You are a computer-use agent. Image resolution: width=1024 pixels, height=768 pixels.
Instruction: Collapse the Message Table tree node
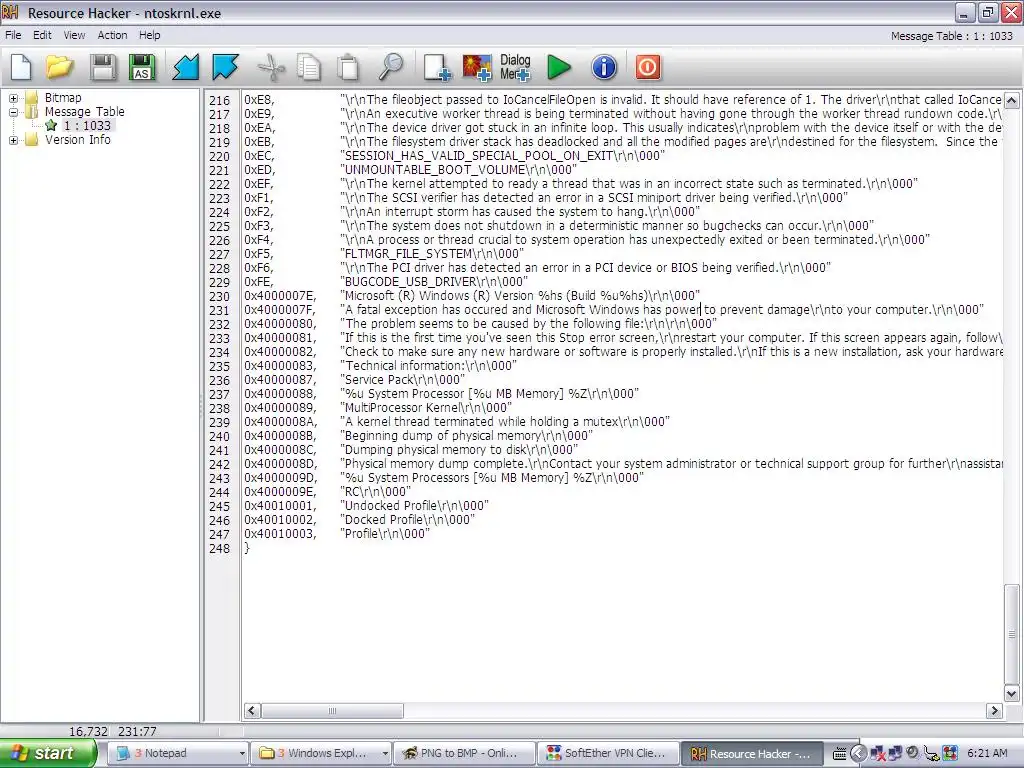pos(13,112)
